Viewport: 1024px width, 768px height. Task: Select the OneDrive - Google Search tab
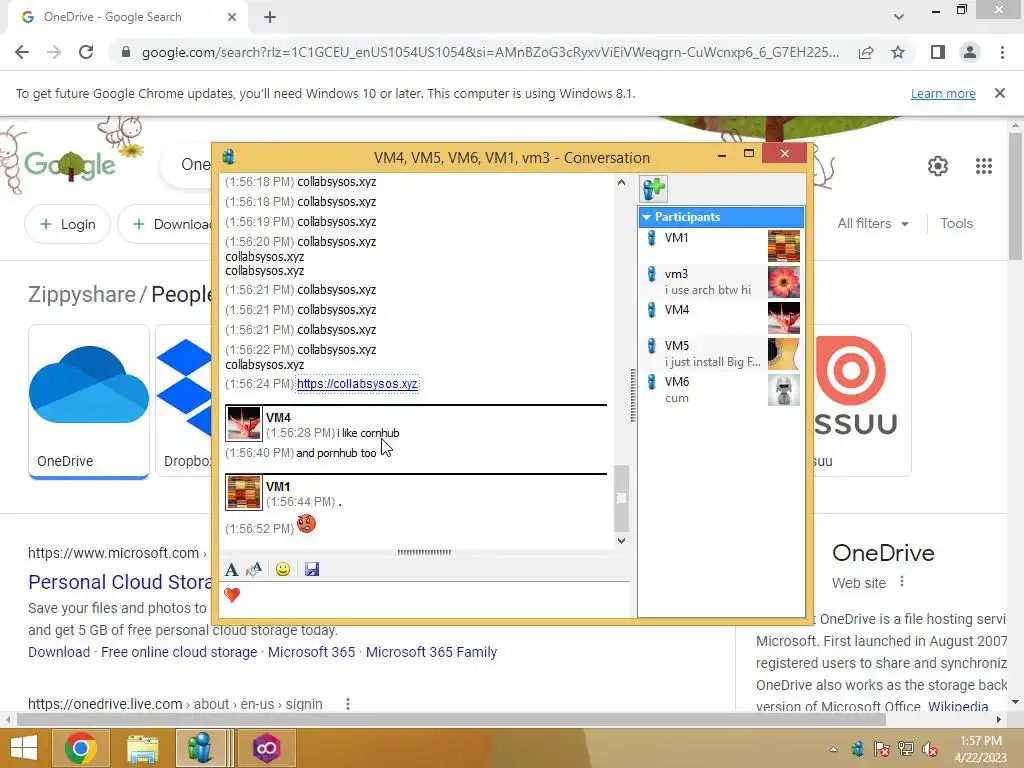[x=127, y=18]
